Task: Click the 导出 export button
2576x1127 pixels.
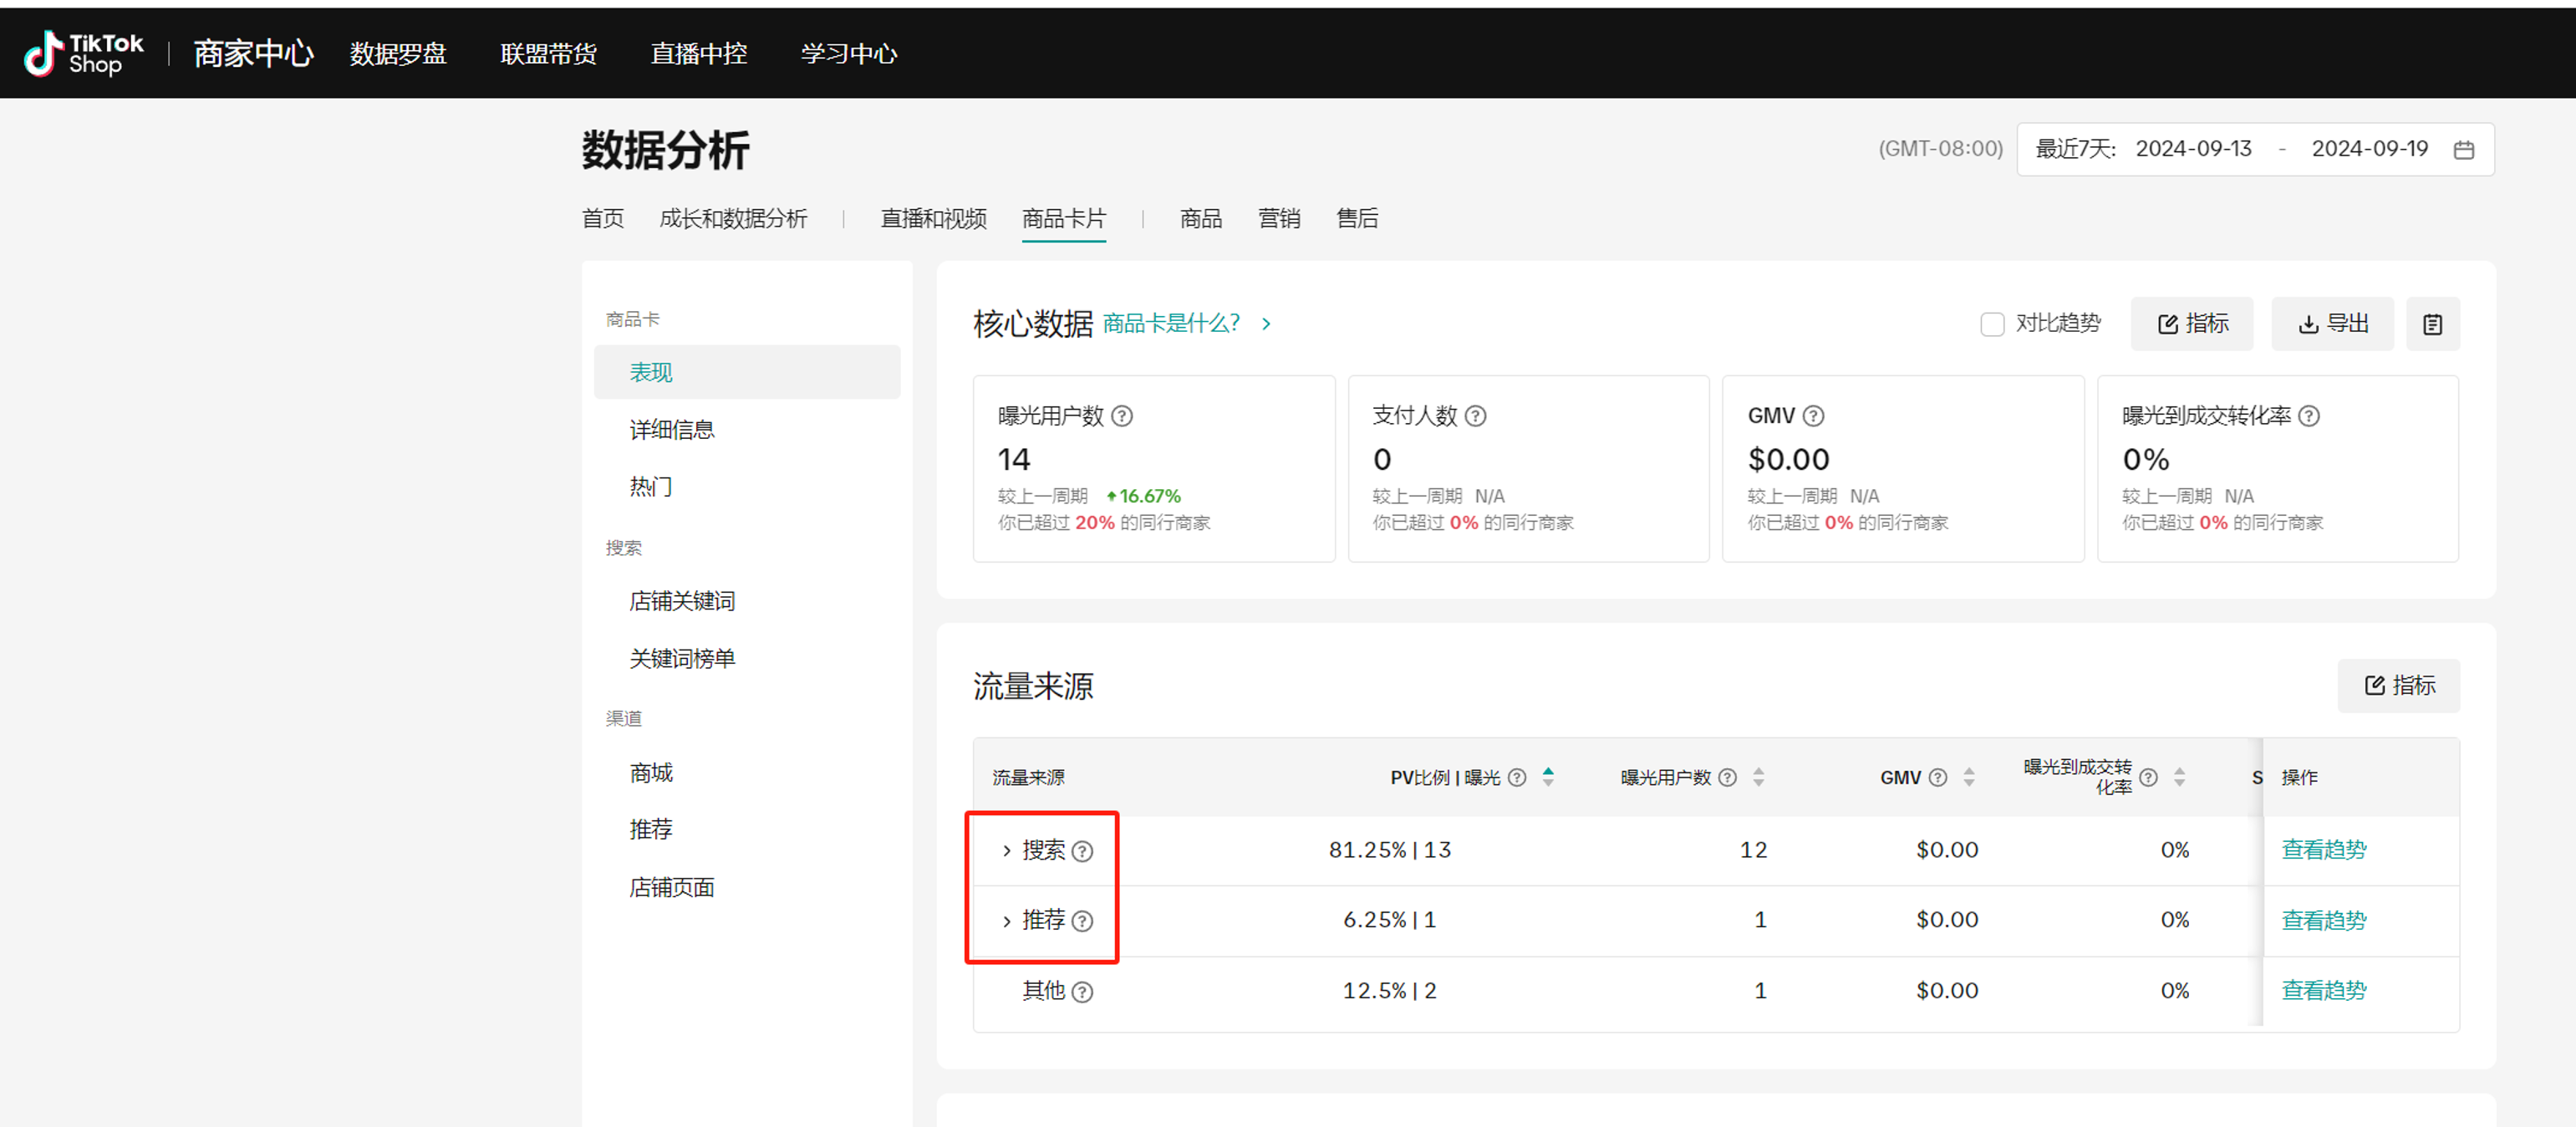Action: point(2332,324)
